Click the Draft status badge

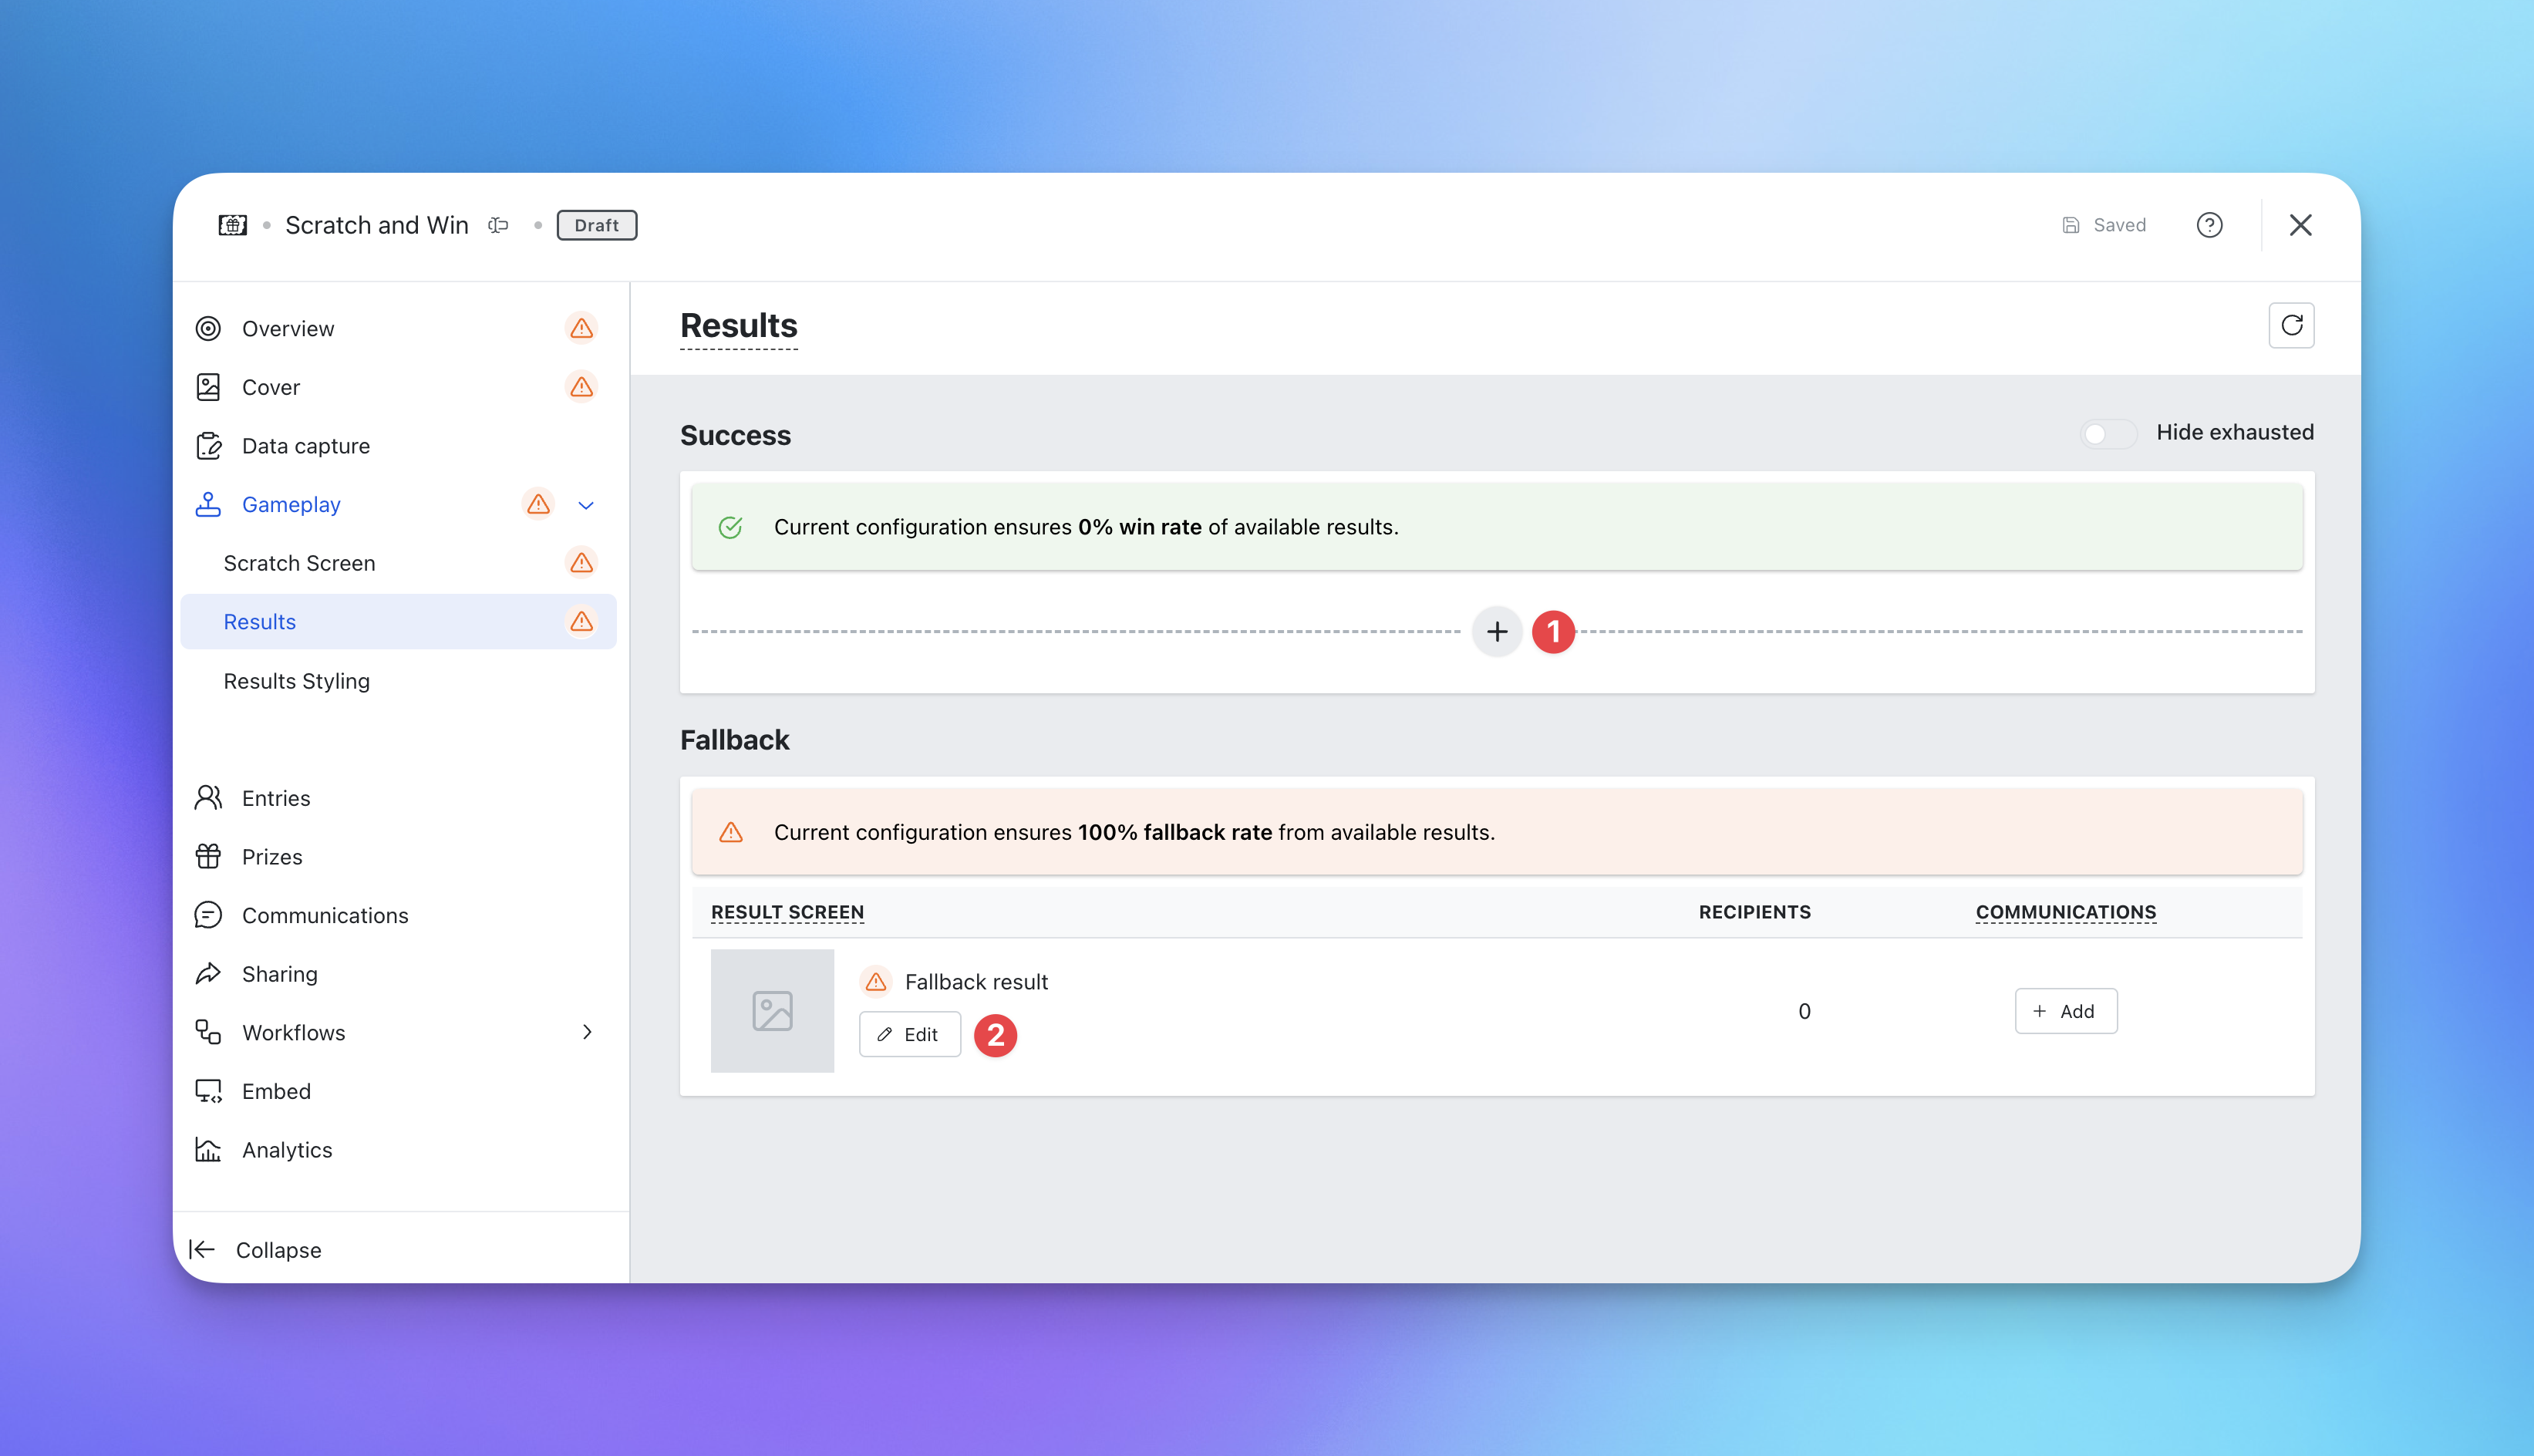(596, 225)
